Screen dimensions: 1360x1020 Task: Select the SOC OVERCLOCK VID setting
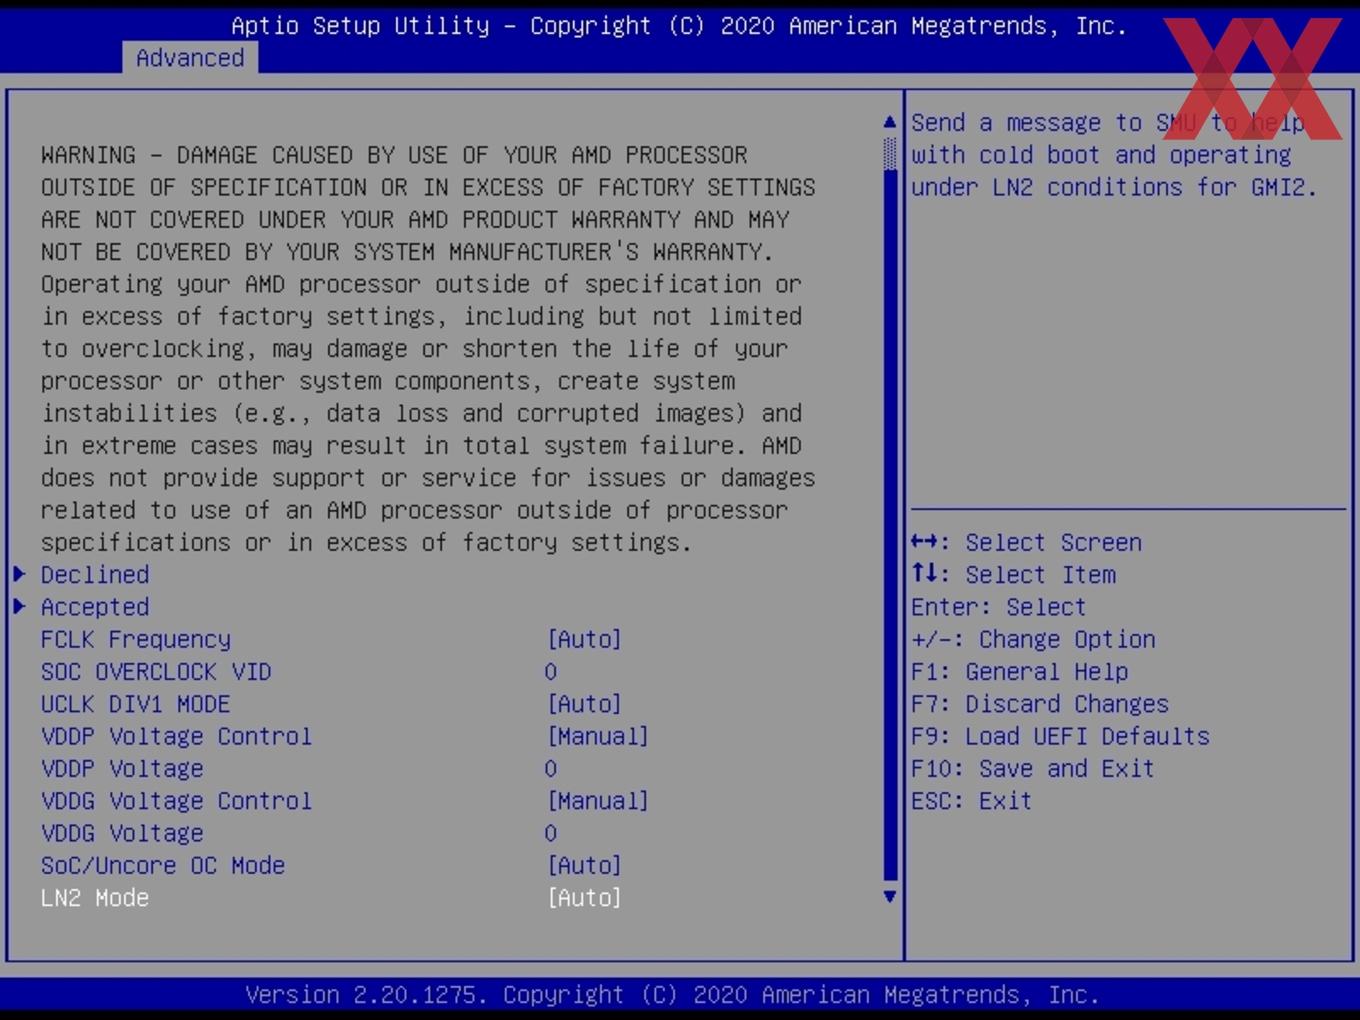pyautogui.click(x=156, y=672)
